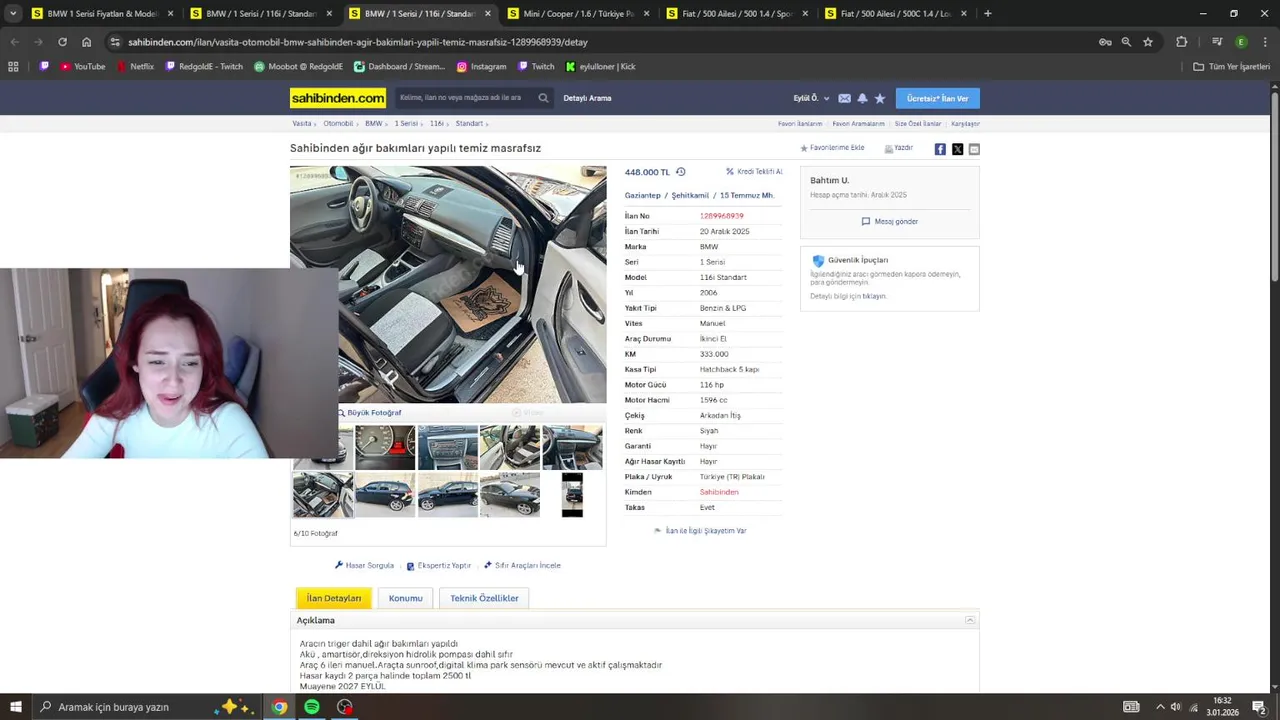The image size is (1280, 720).
Task: Open Chrome profile avatar E
Action: [x=1241, y=42]
